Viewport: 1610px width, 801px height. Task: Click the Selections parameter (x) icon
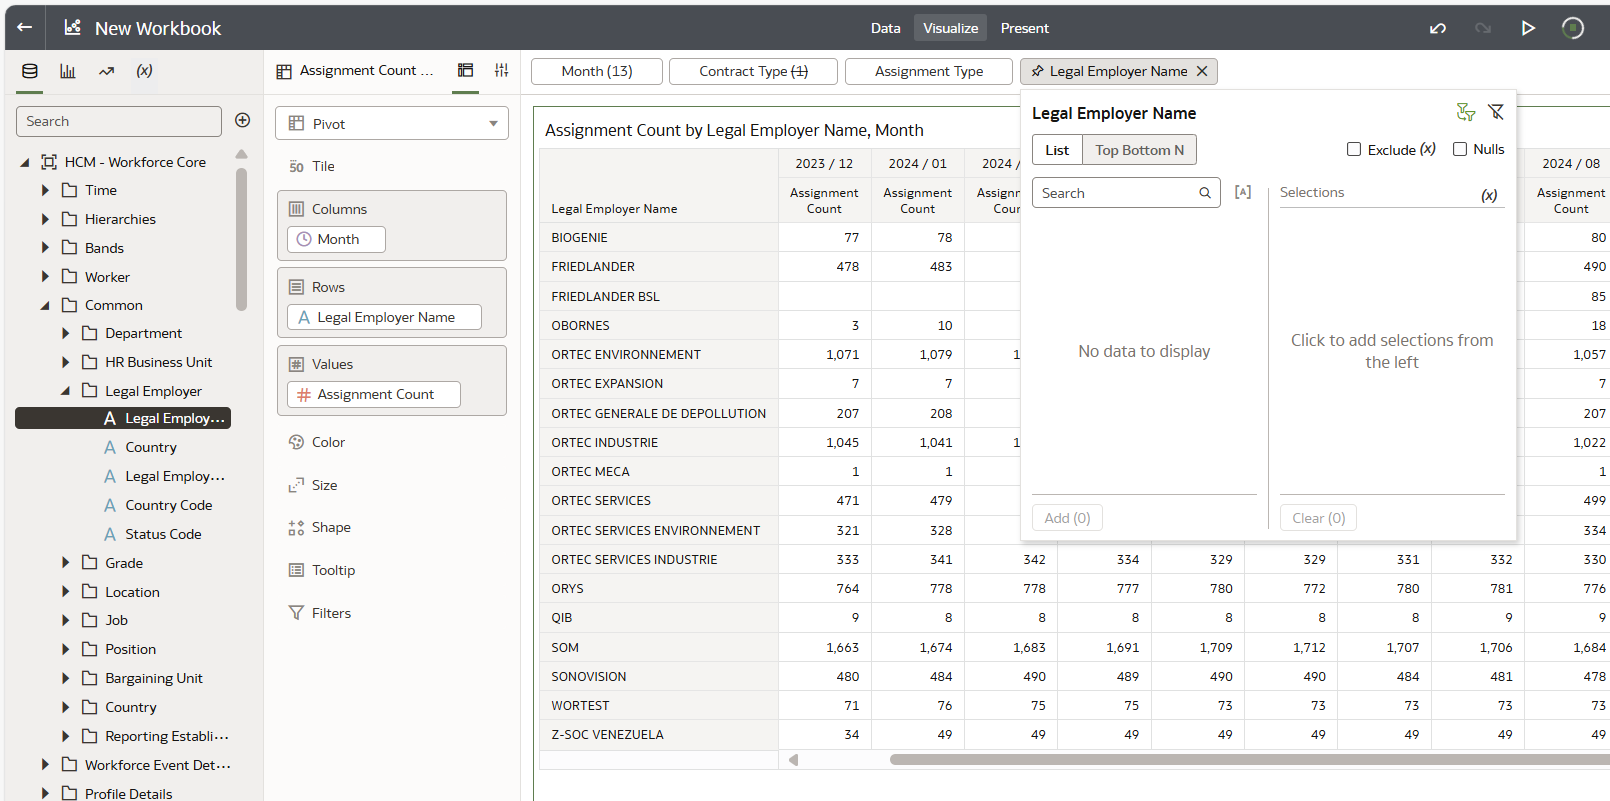1489,195
